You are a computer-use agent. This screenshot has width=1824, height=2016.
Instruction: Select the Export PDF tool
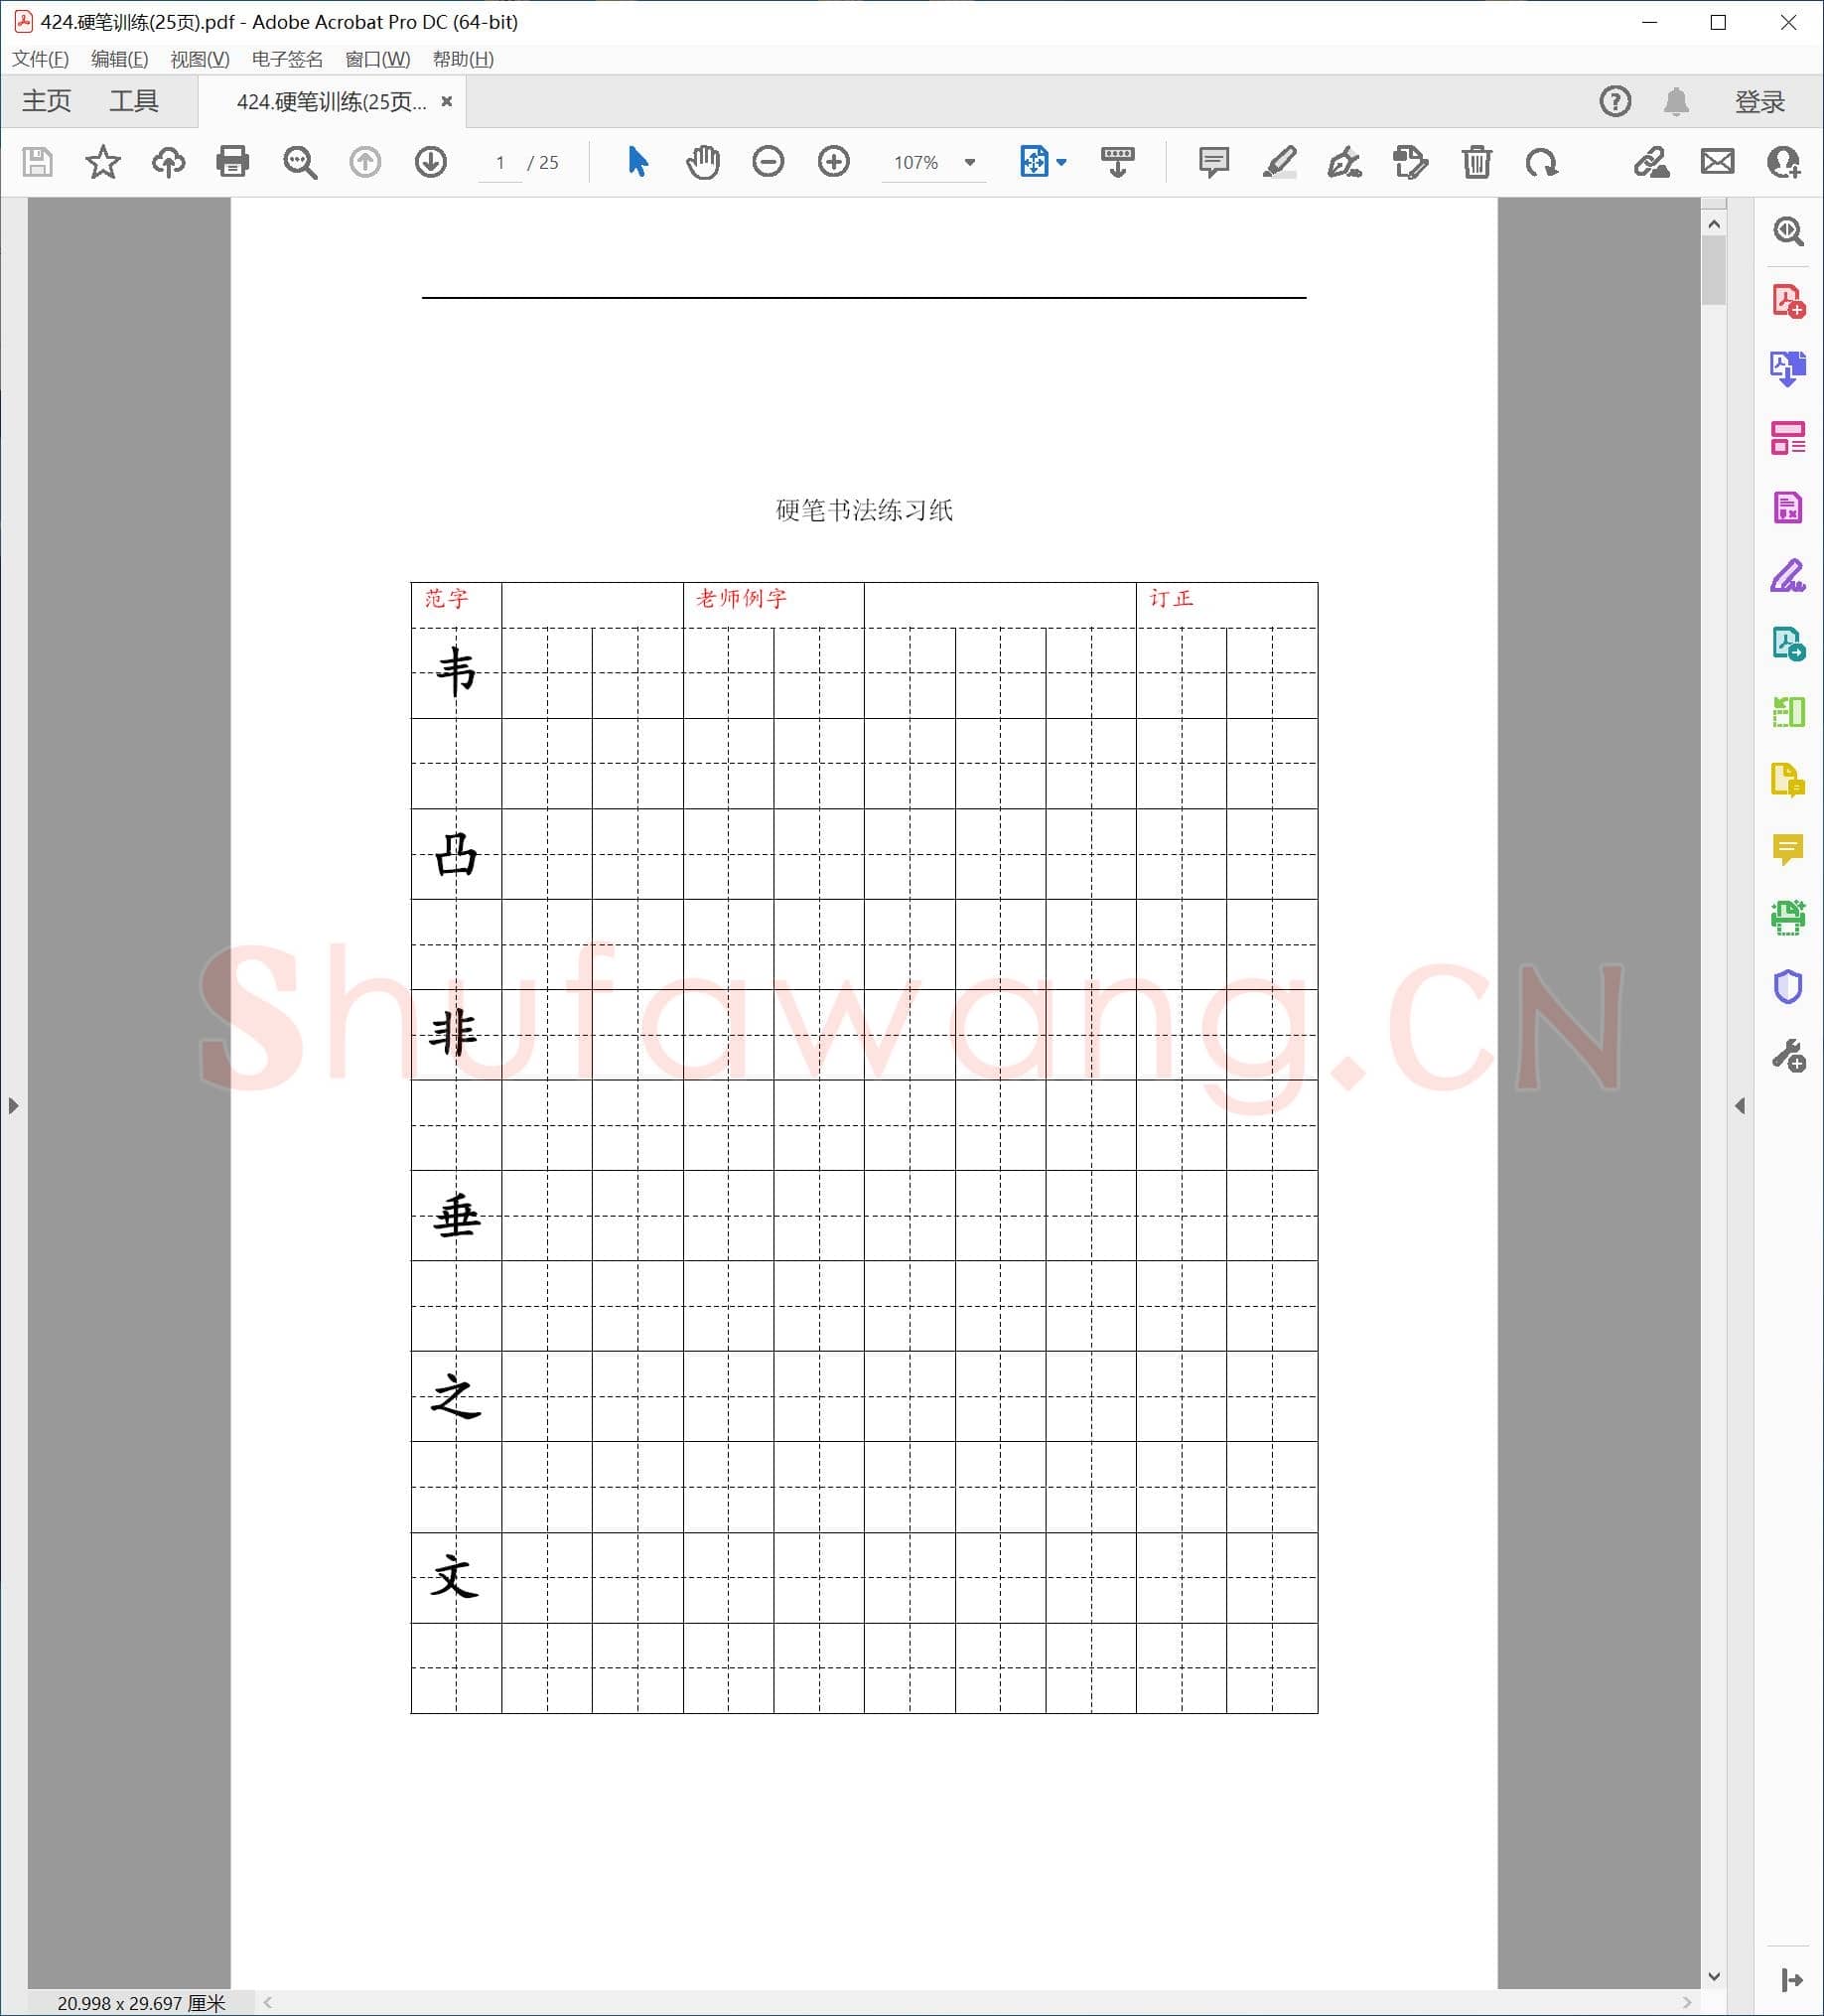click(x=1790, y=369)
